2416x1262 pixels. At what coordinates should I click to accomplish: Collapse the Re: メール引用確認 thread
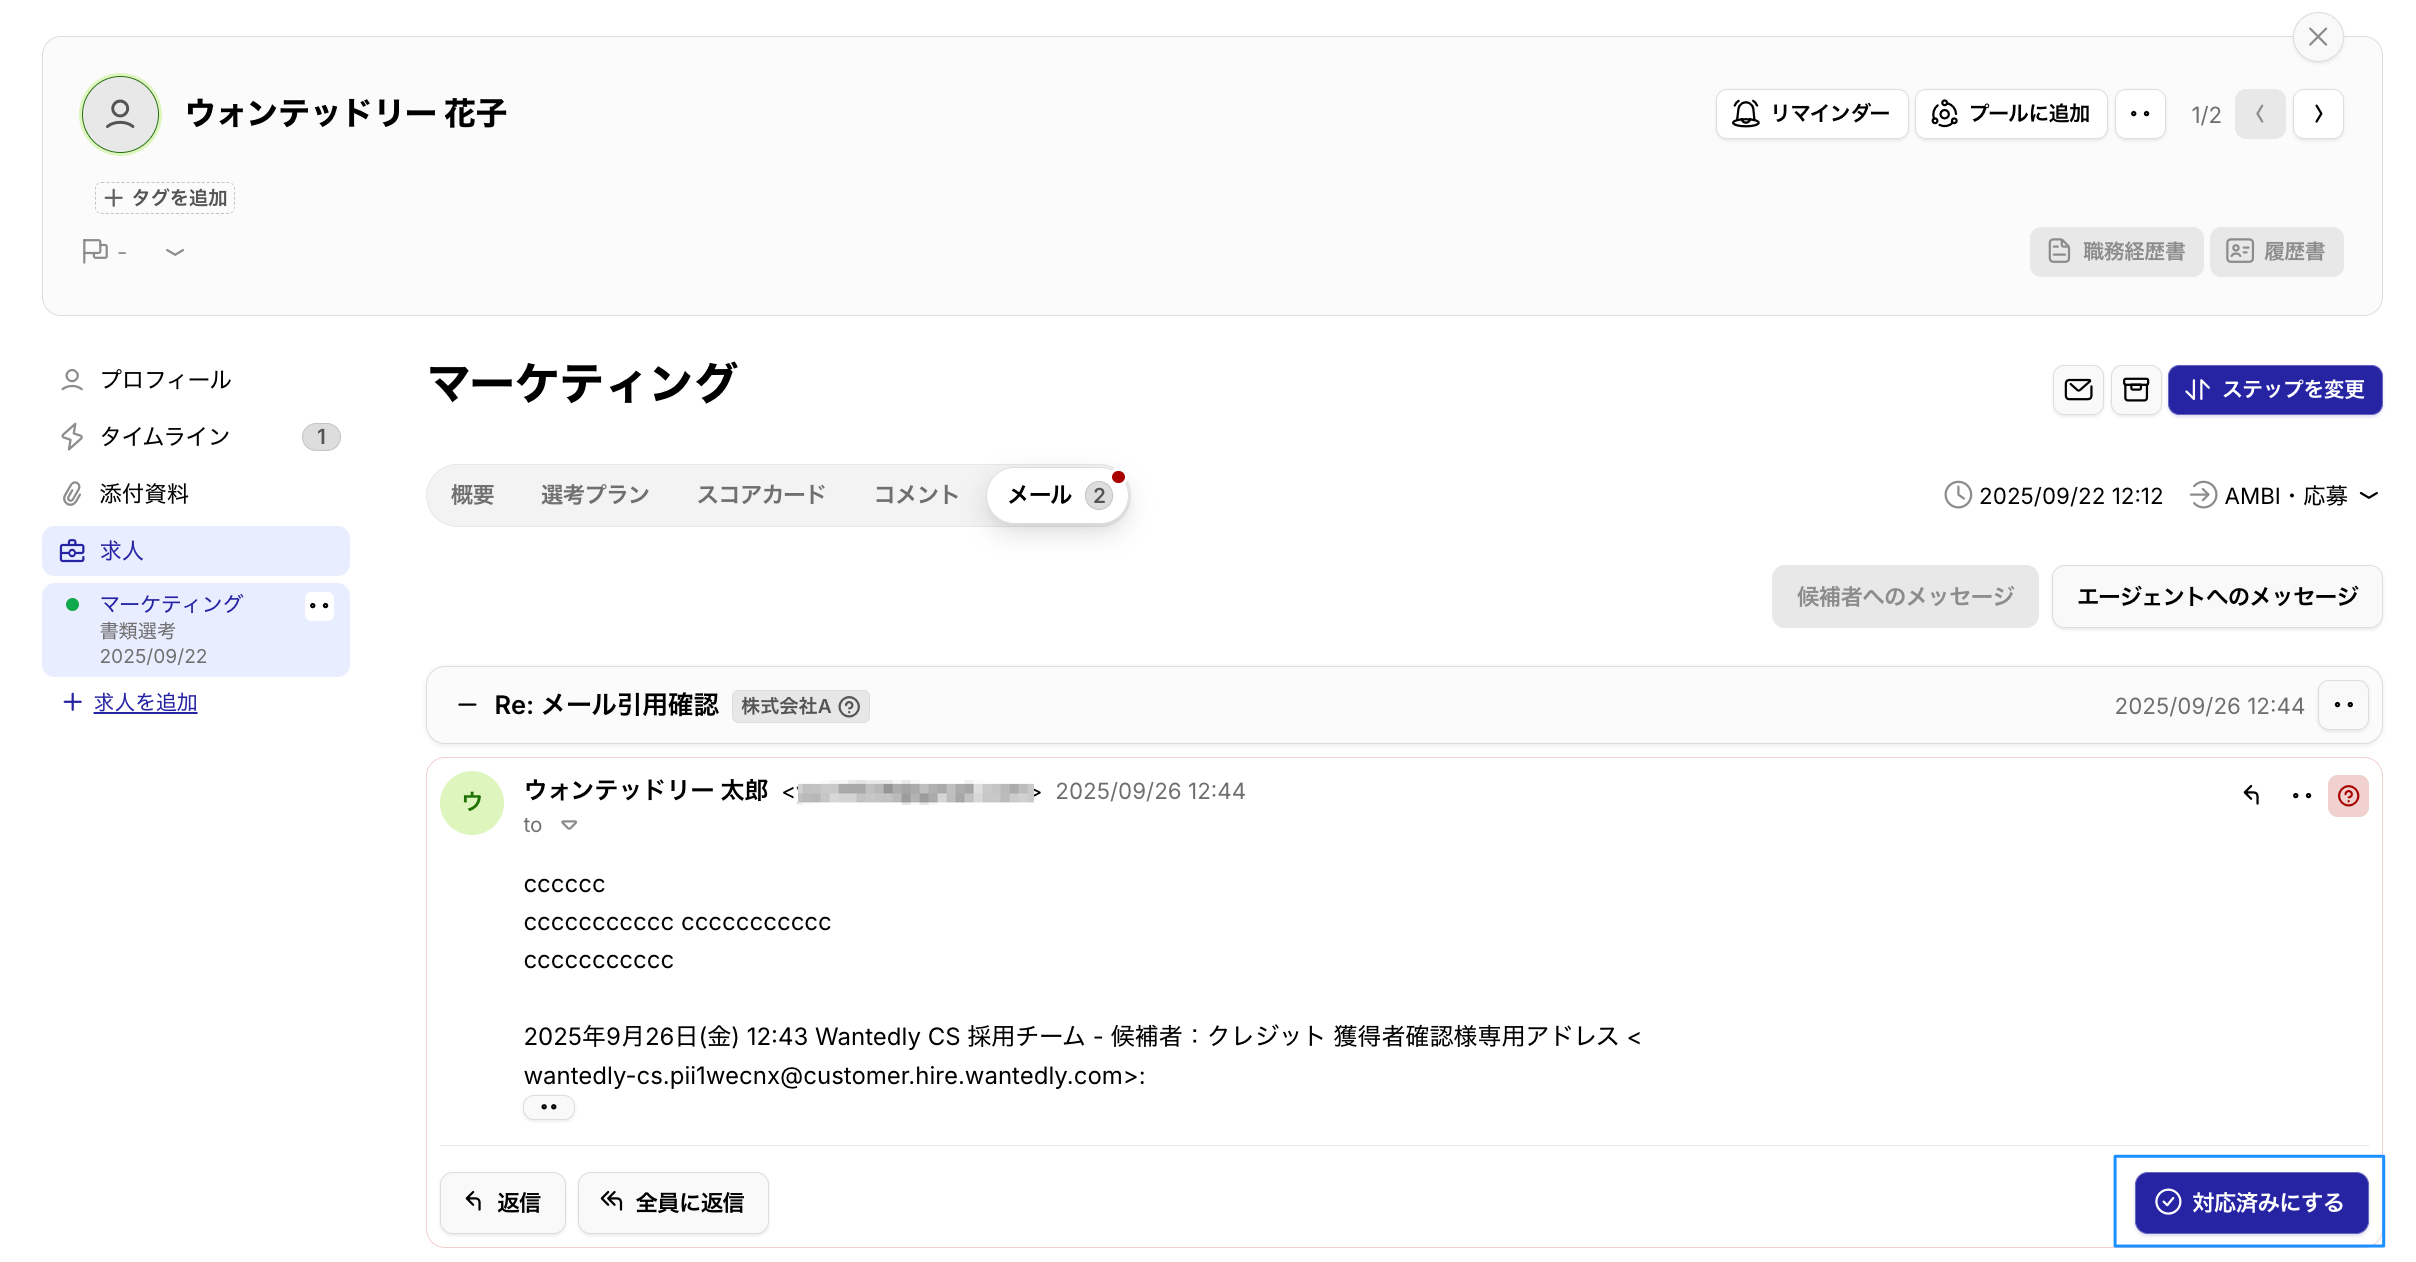coord(466,706)
